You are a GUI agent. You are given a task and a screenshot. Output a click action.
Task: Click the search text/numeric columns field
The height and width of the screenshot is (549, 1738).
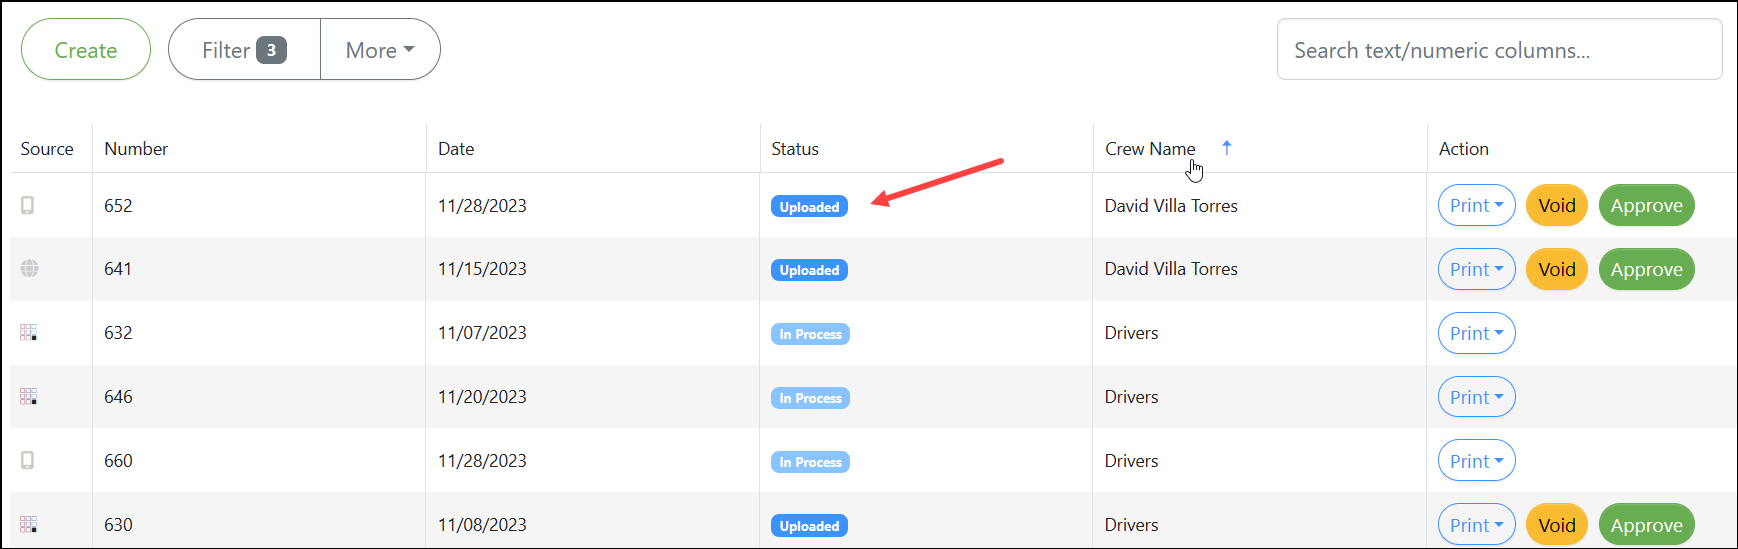pyautogui.click(x=1499, y=49)
